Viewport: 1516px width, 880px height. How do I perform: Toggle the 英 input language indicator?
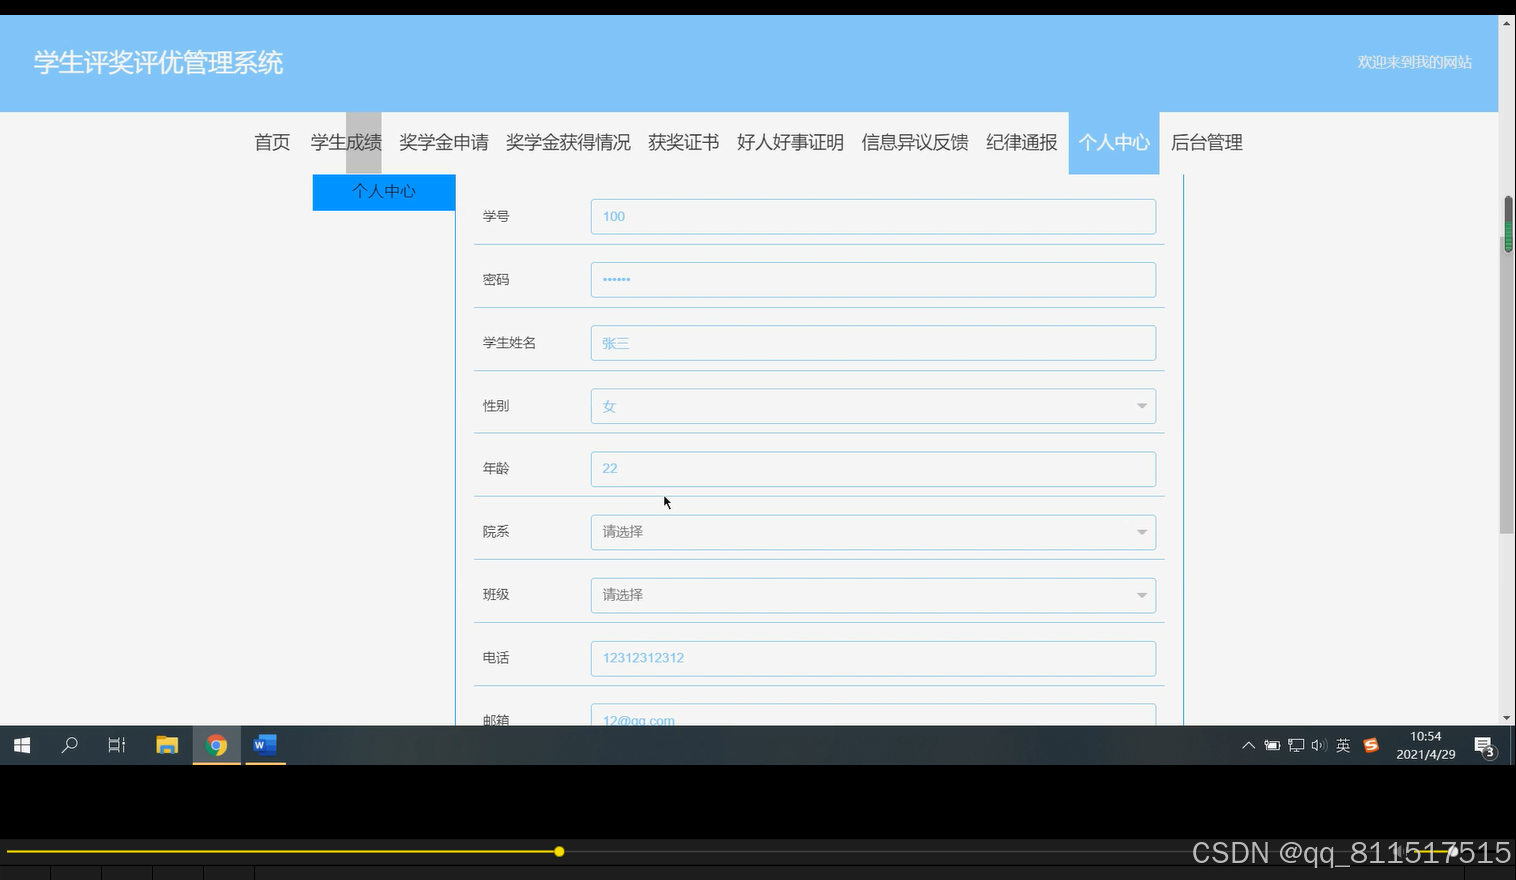point(1343,745)
